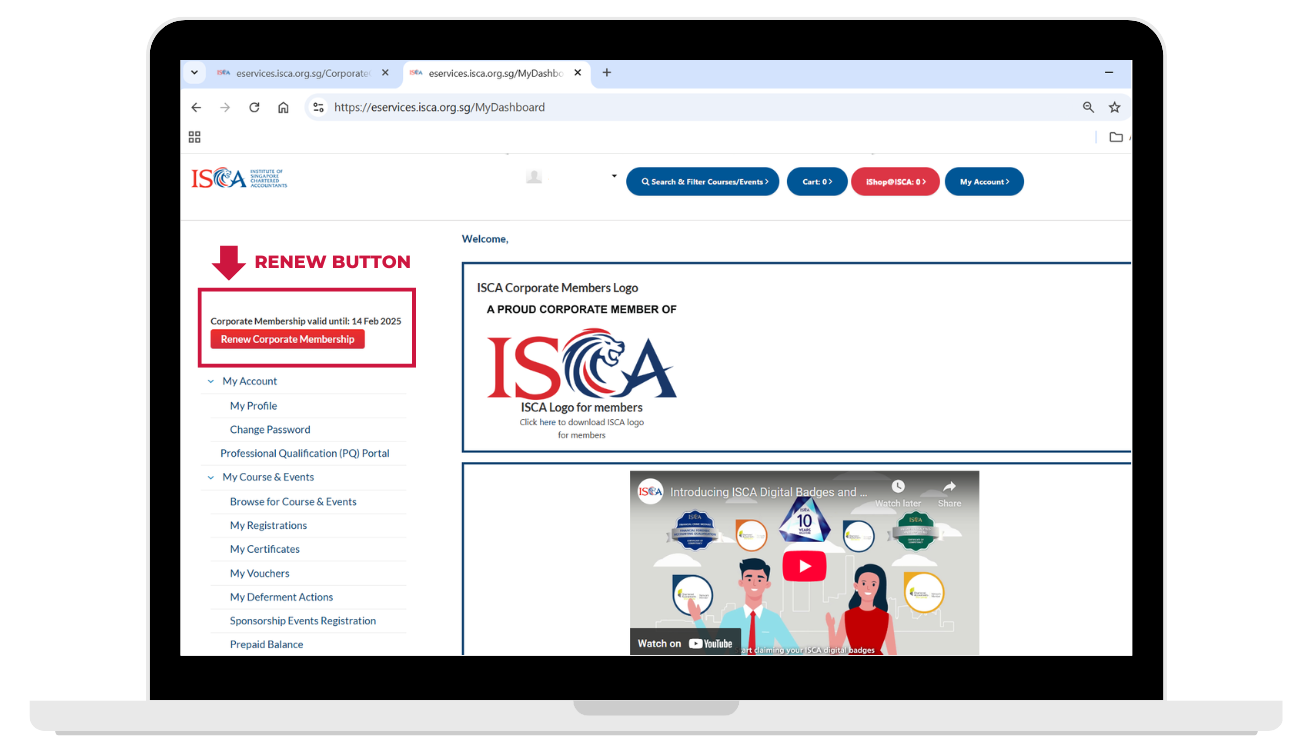Screen dimensions: 1303x748
Task: Minimize the browser window
Action: tap(1109, 73)
